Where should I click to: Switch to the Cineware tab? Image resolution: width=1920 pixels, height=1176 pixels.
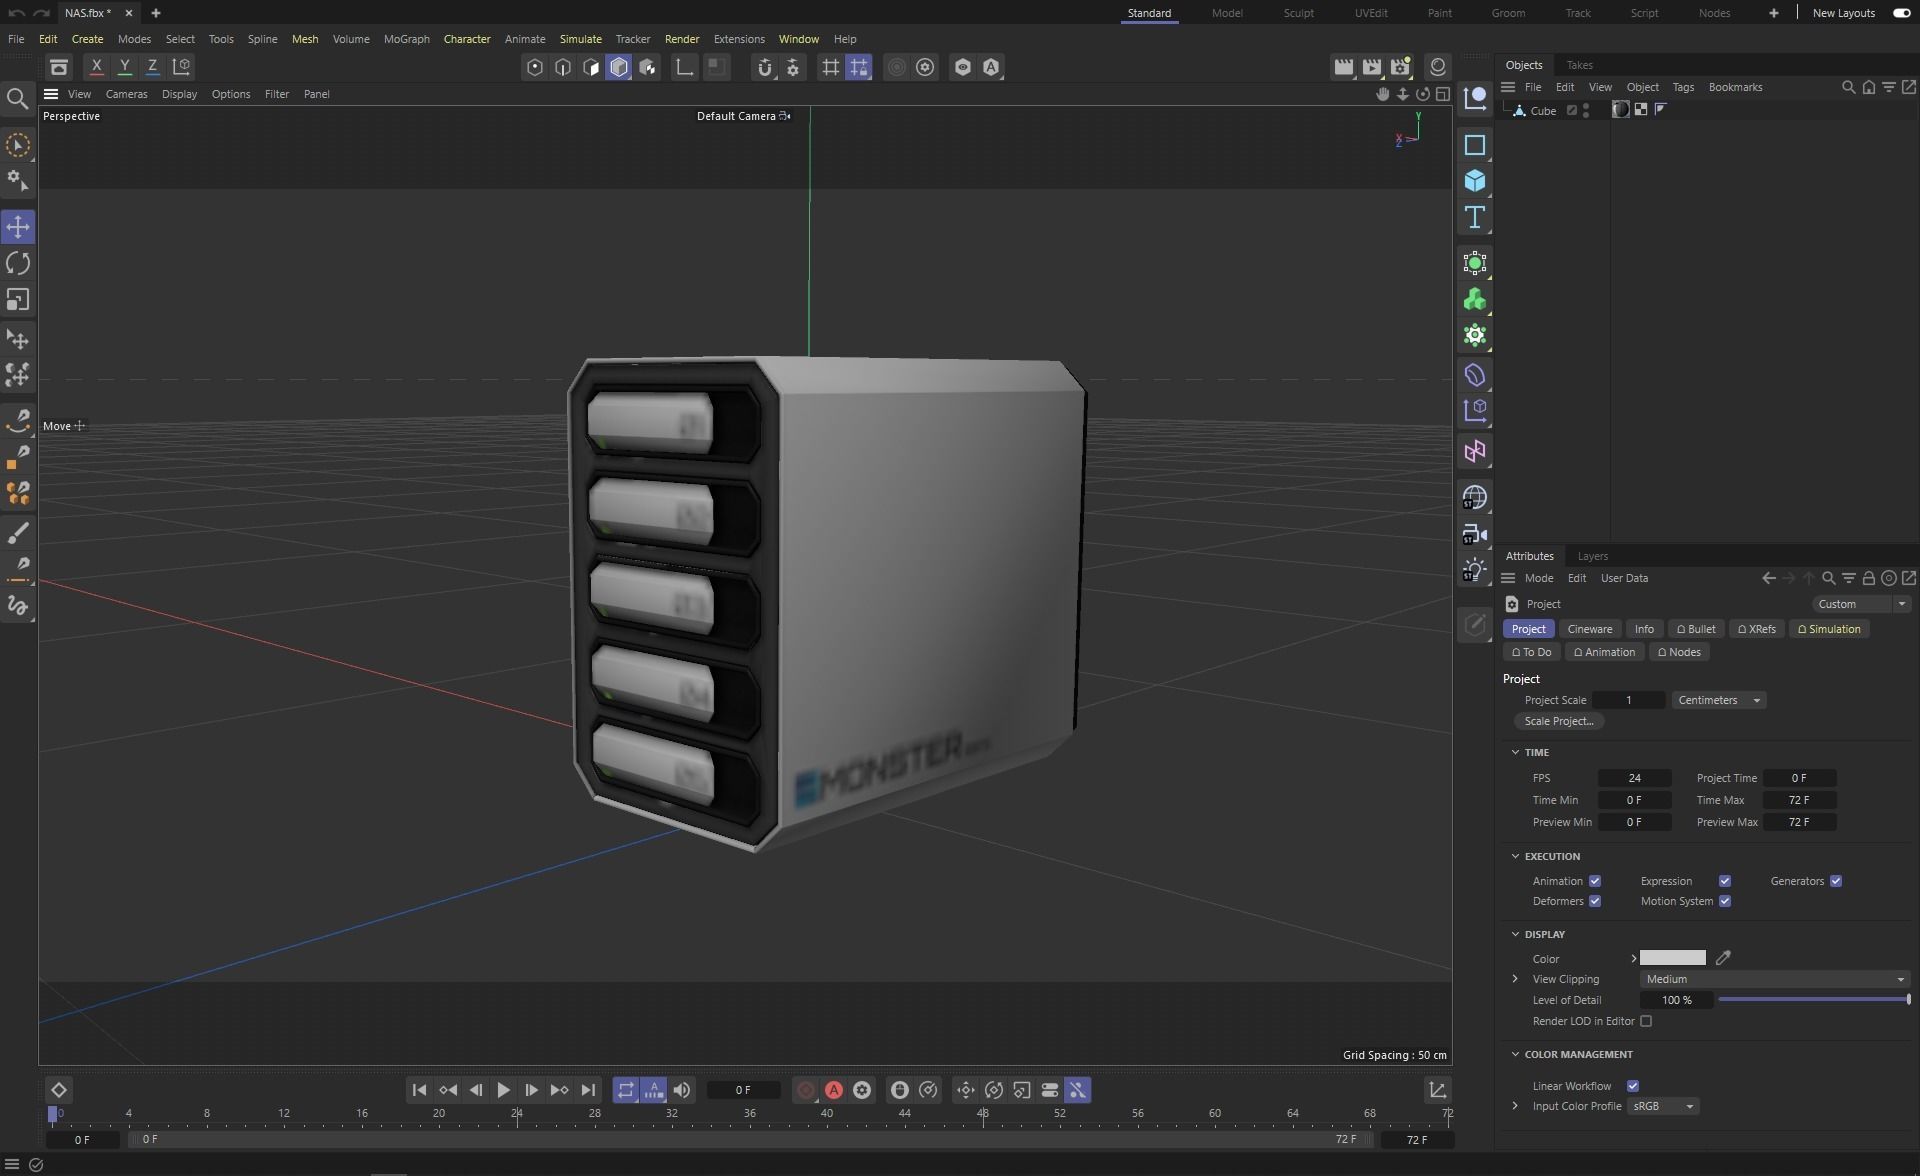[1589, 629]
